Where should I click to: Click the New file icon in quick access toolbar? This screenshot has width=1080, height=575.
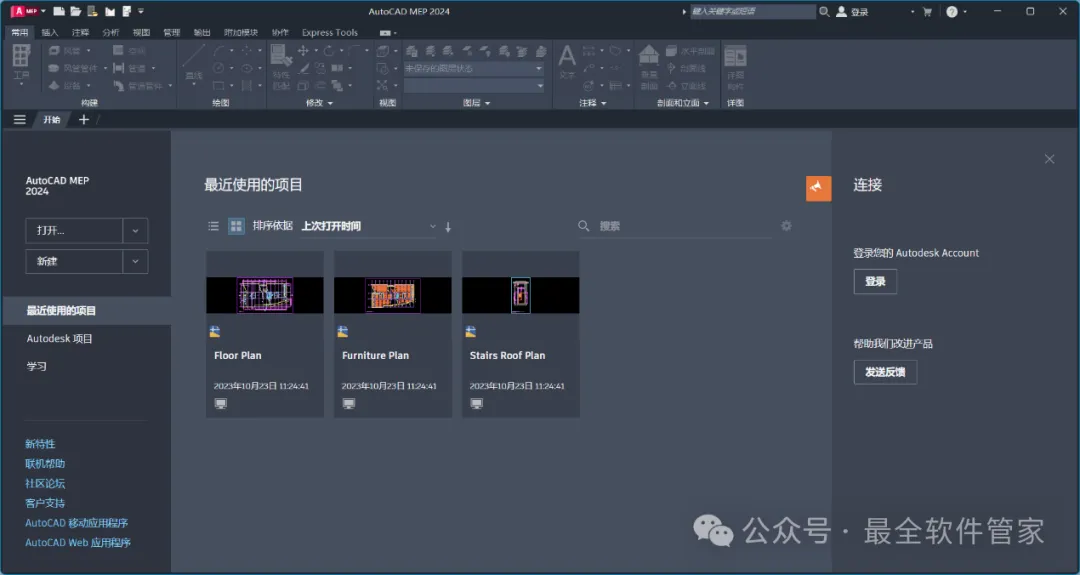pyautogui.click(x=59, y=11)
